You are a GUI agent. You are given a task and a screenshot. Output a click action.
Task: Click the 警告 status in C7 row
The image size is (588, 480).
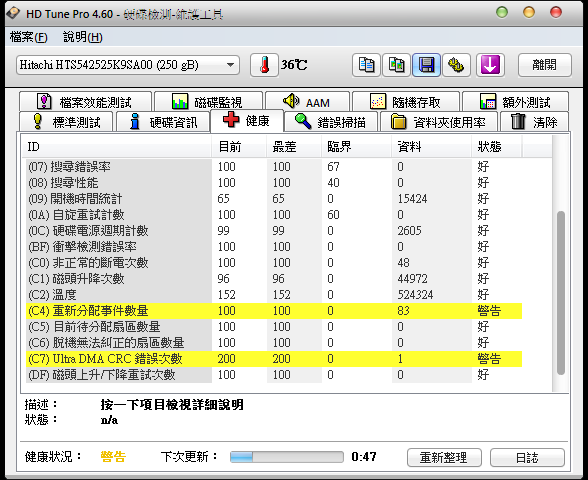pos(489,359)
